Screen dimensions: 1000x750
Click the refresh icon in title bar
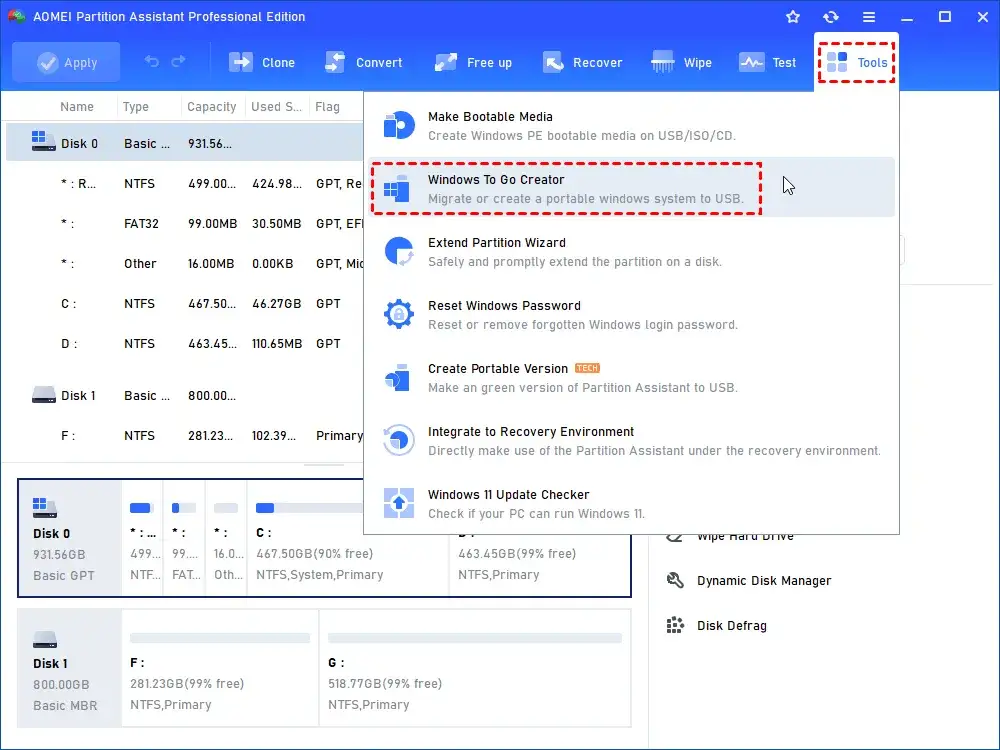(830, 17)
